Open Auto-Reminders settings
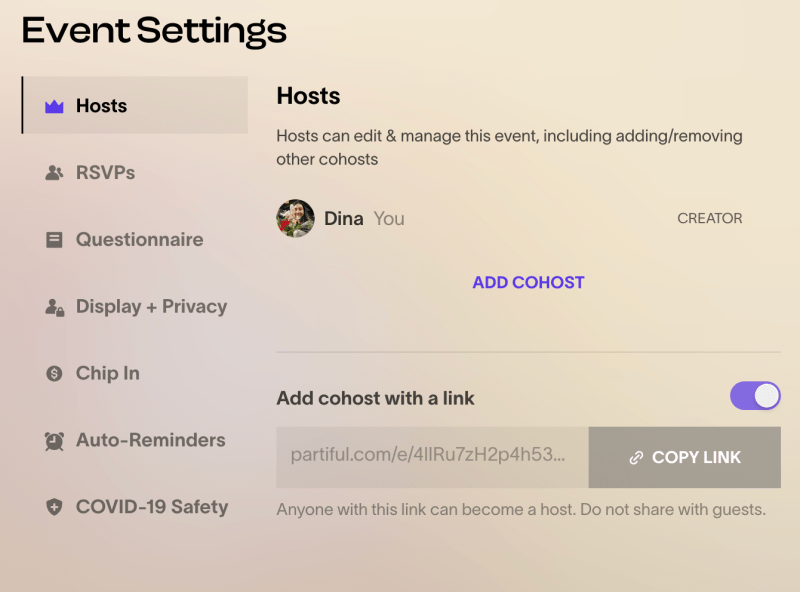Image resolution: width=800 pixels, height=592 pixels. [135, 440]
